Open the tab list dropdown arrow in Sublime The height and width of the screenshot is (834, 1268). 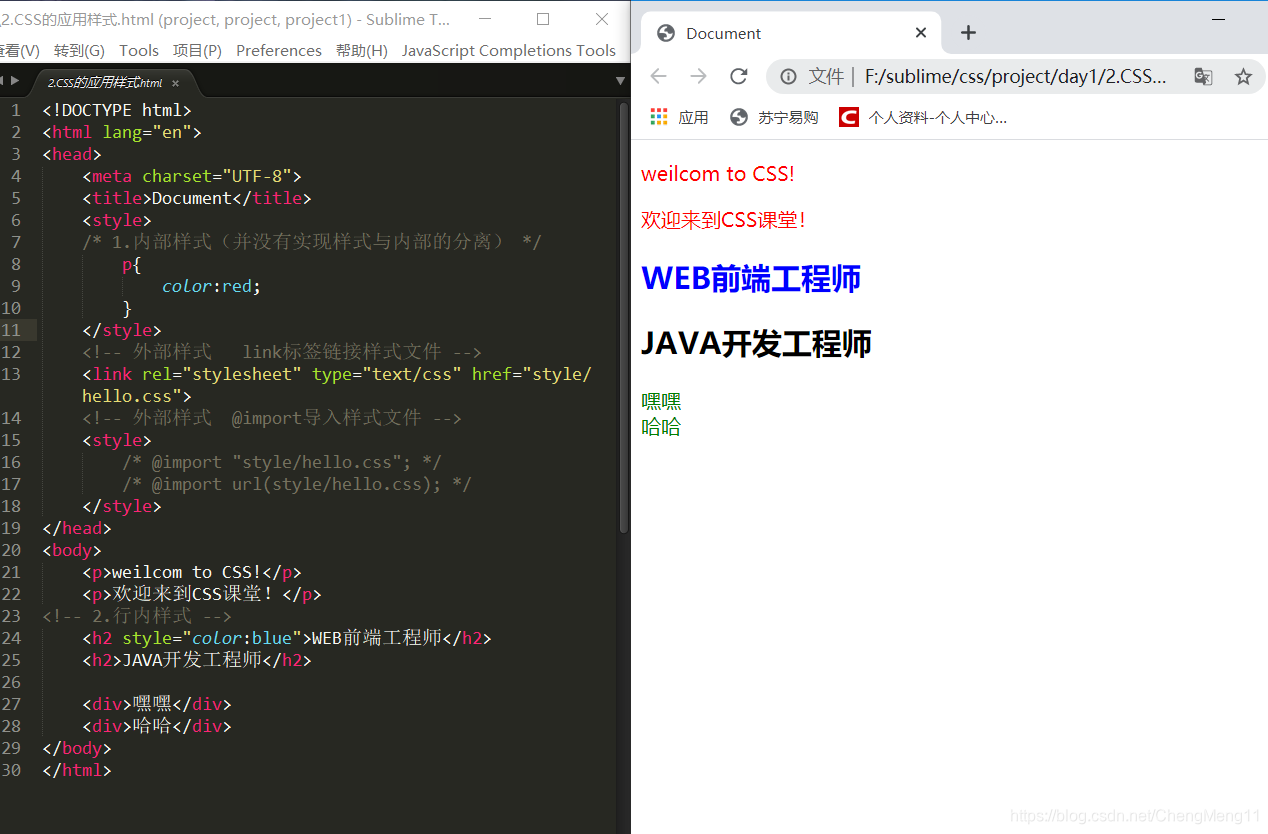(x=620, y=81)
